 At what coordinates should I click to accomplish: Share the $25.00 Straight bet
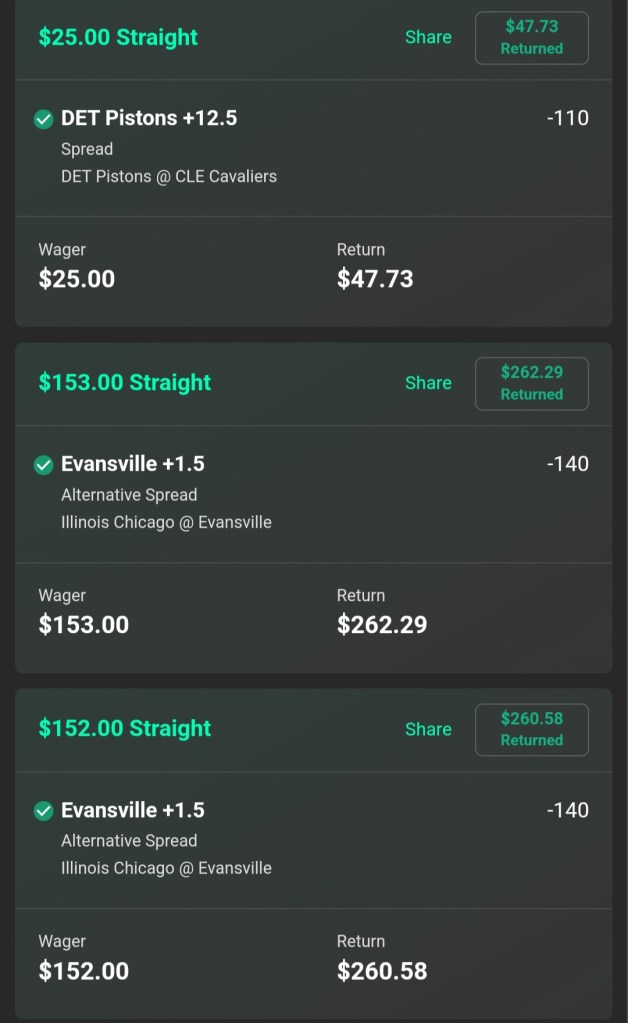(428, 37)
